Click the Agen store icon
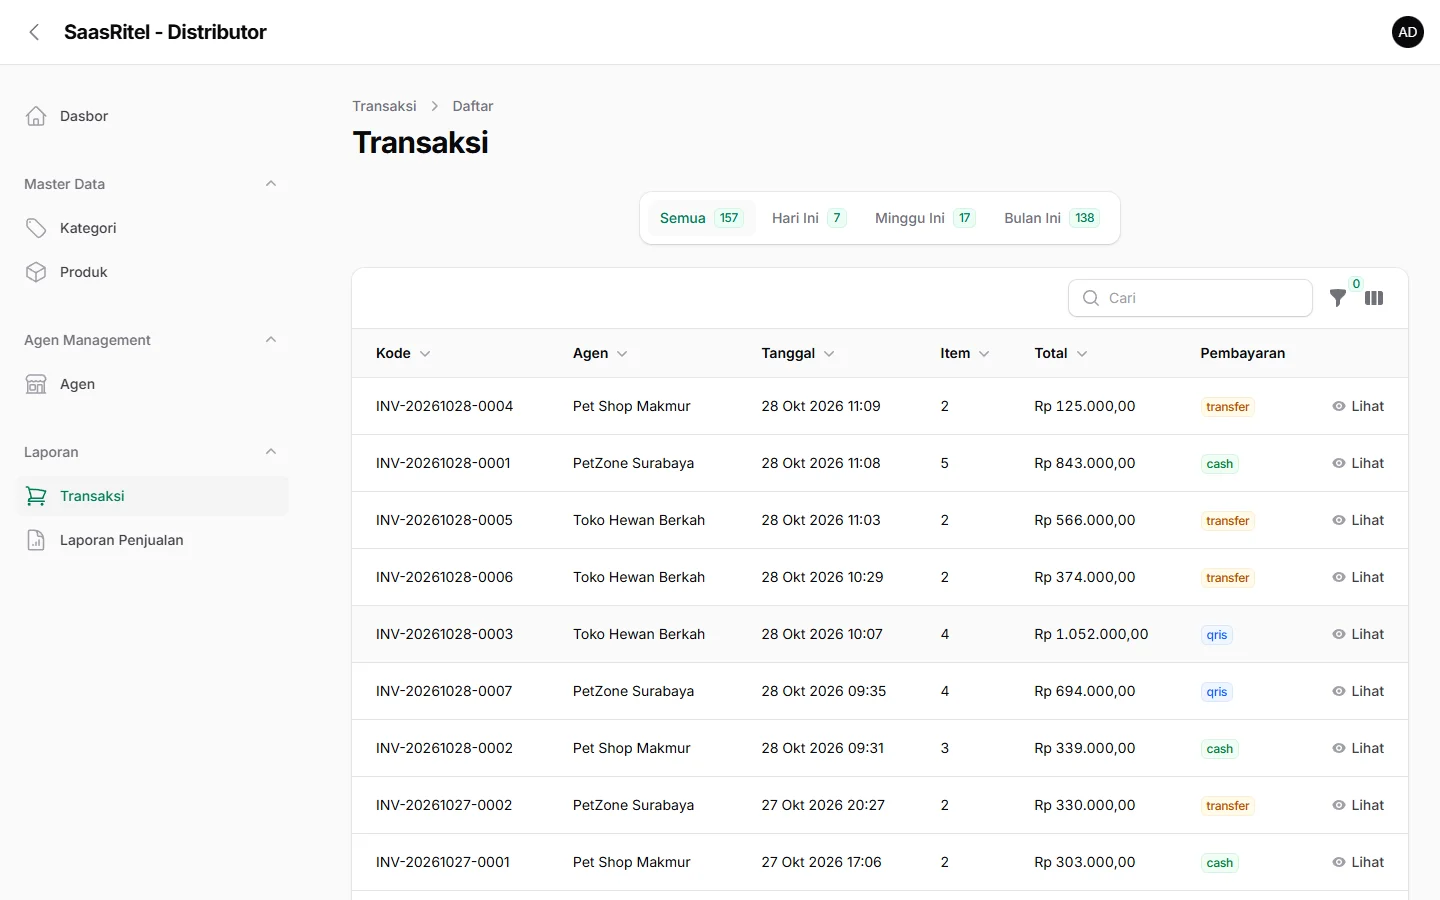 36,384
